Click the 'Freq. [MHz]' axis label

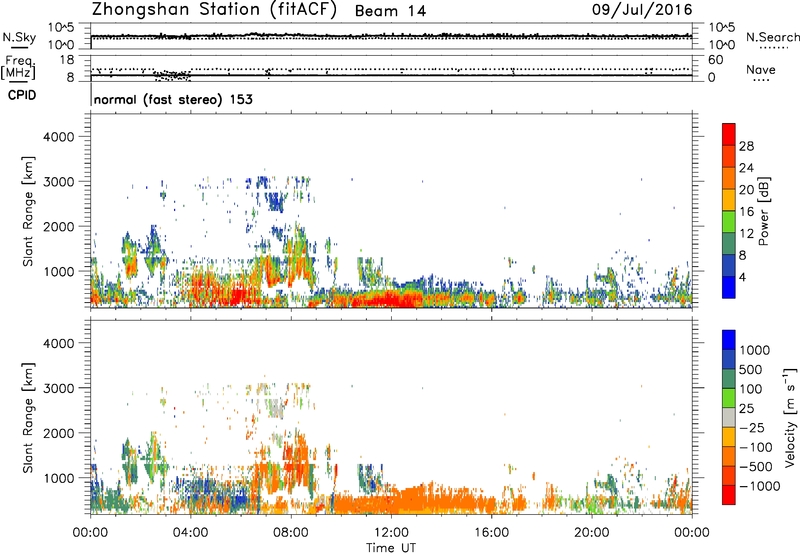(x=18, y=68)
